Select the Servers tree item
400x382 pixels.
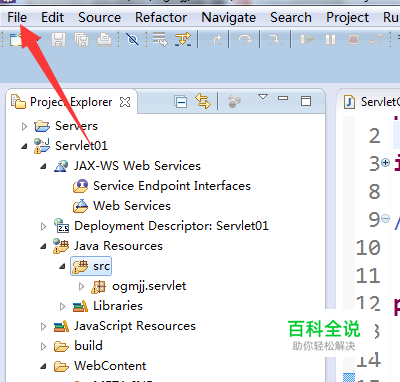(76, 126)
